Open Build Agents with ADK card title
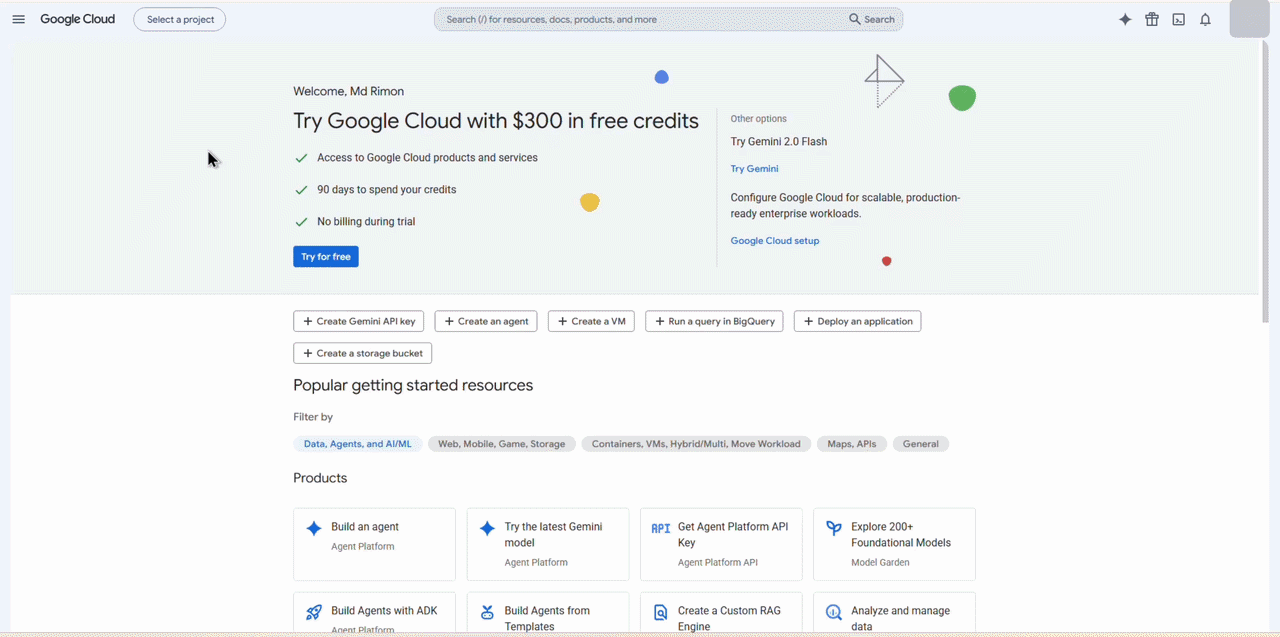 [384, 611]
